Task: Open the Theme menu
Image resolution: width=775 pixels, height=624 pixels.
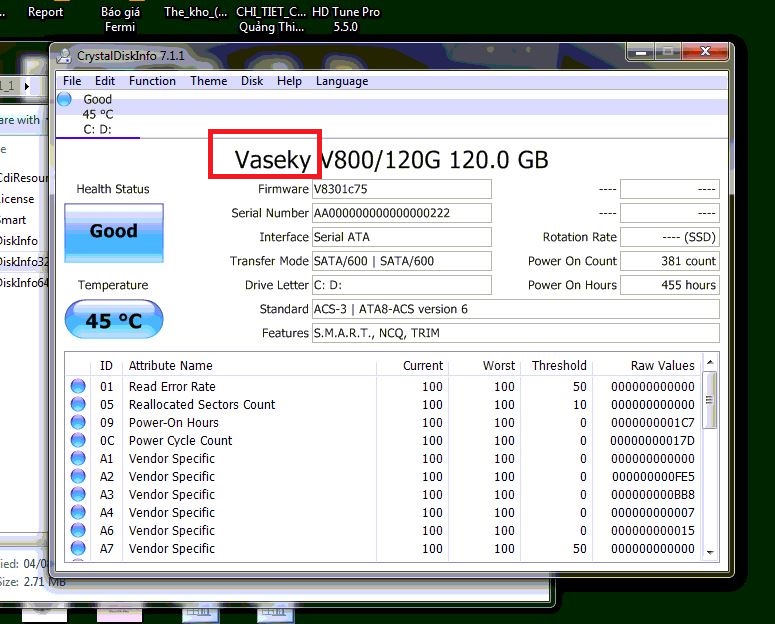Action: (209, 81)
